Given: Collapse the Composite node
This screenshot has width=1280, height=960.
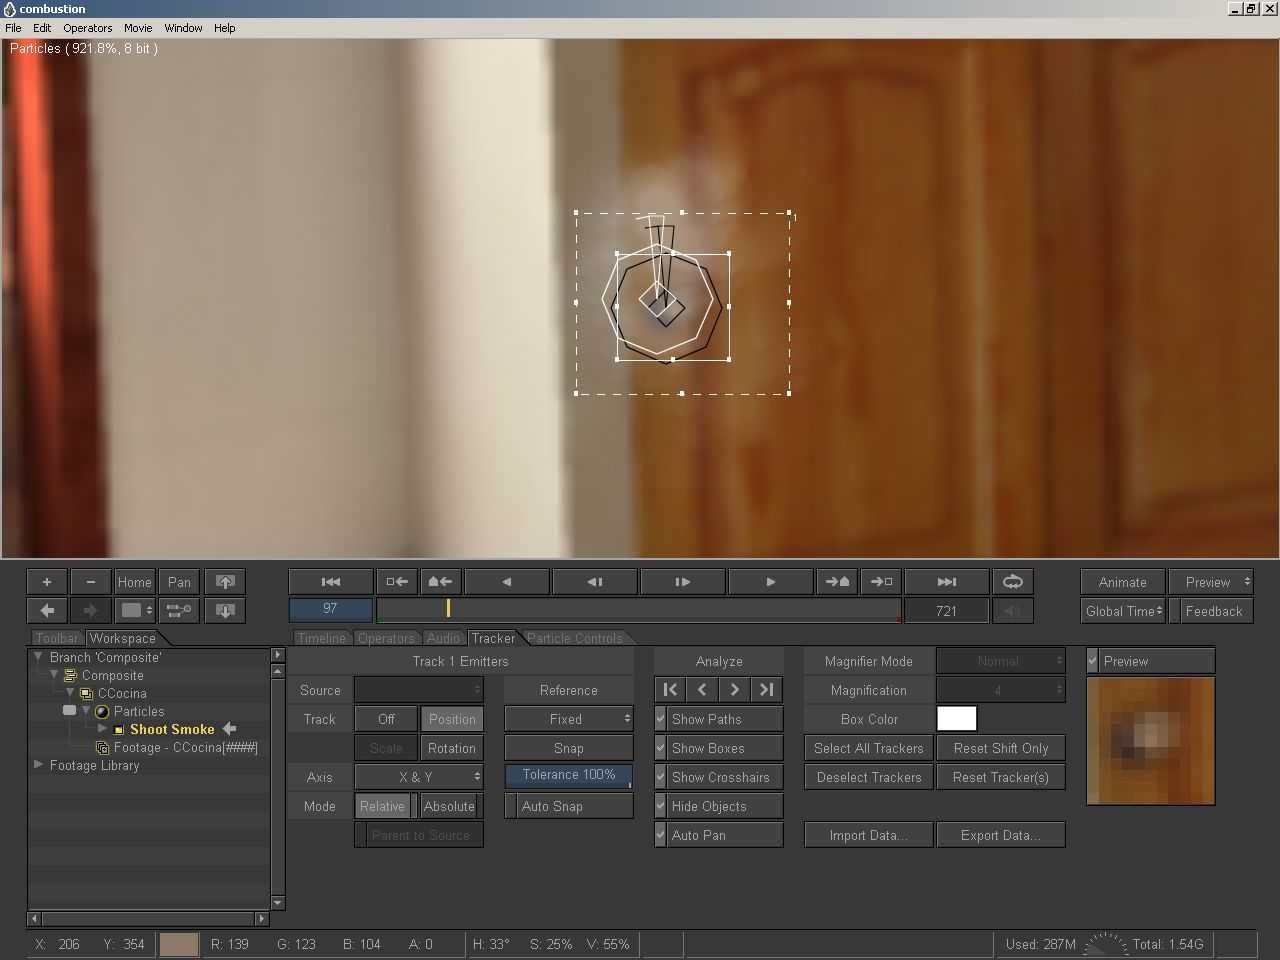Looking at the screenshot, I should [54, 675].
